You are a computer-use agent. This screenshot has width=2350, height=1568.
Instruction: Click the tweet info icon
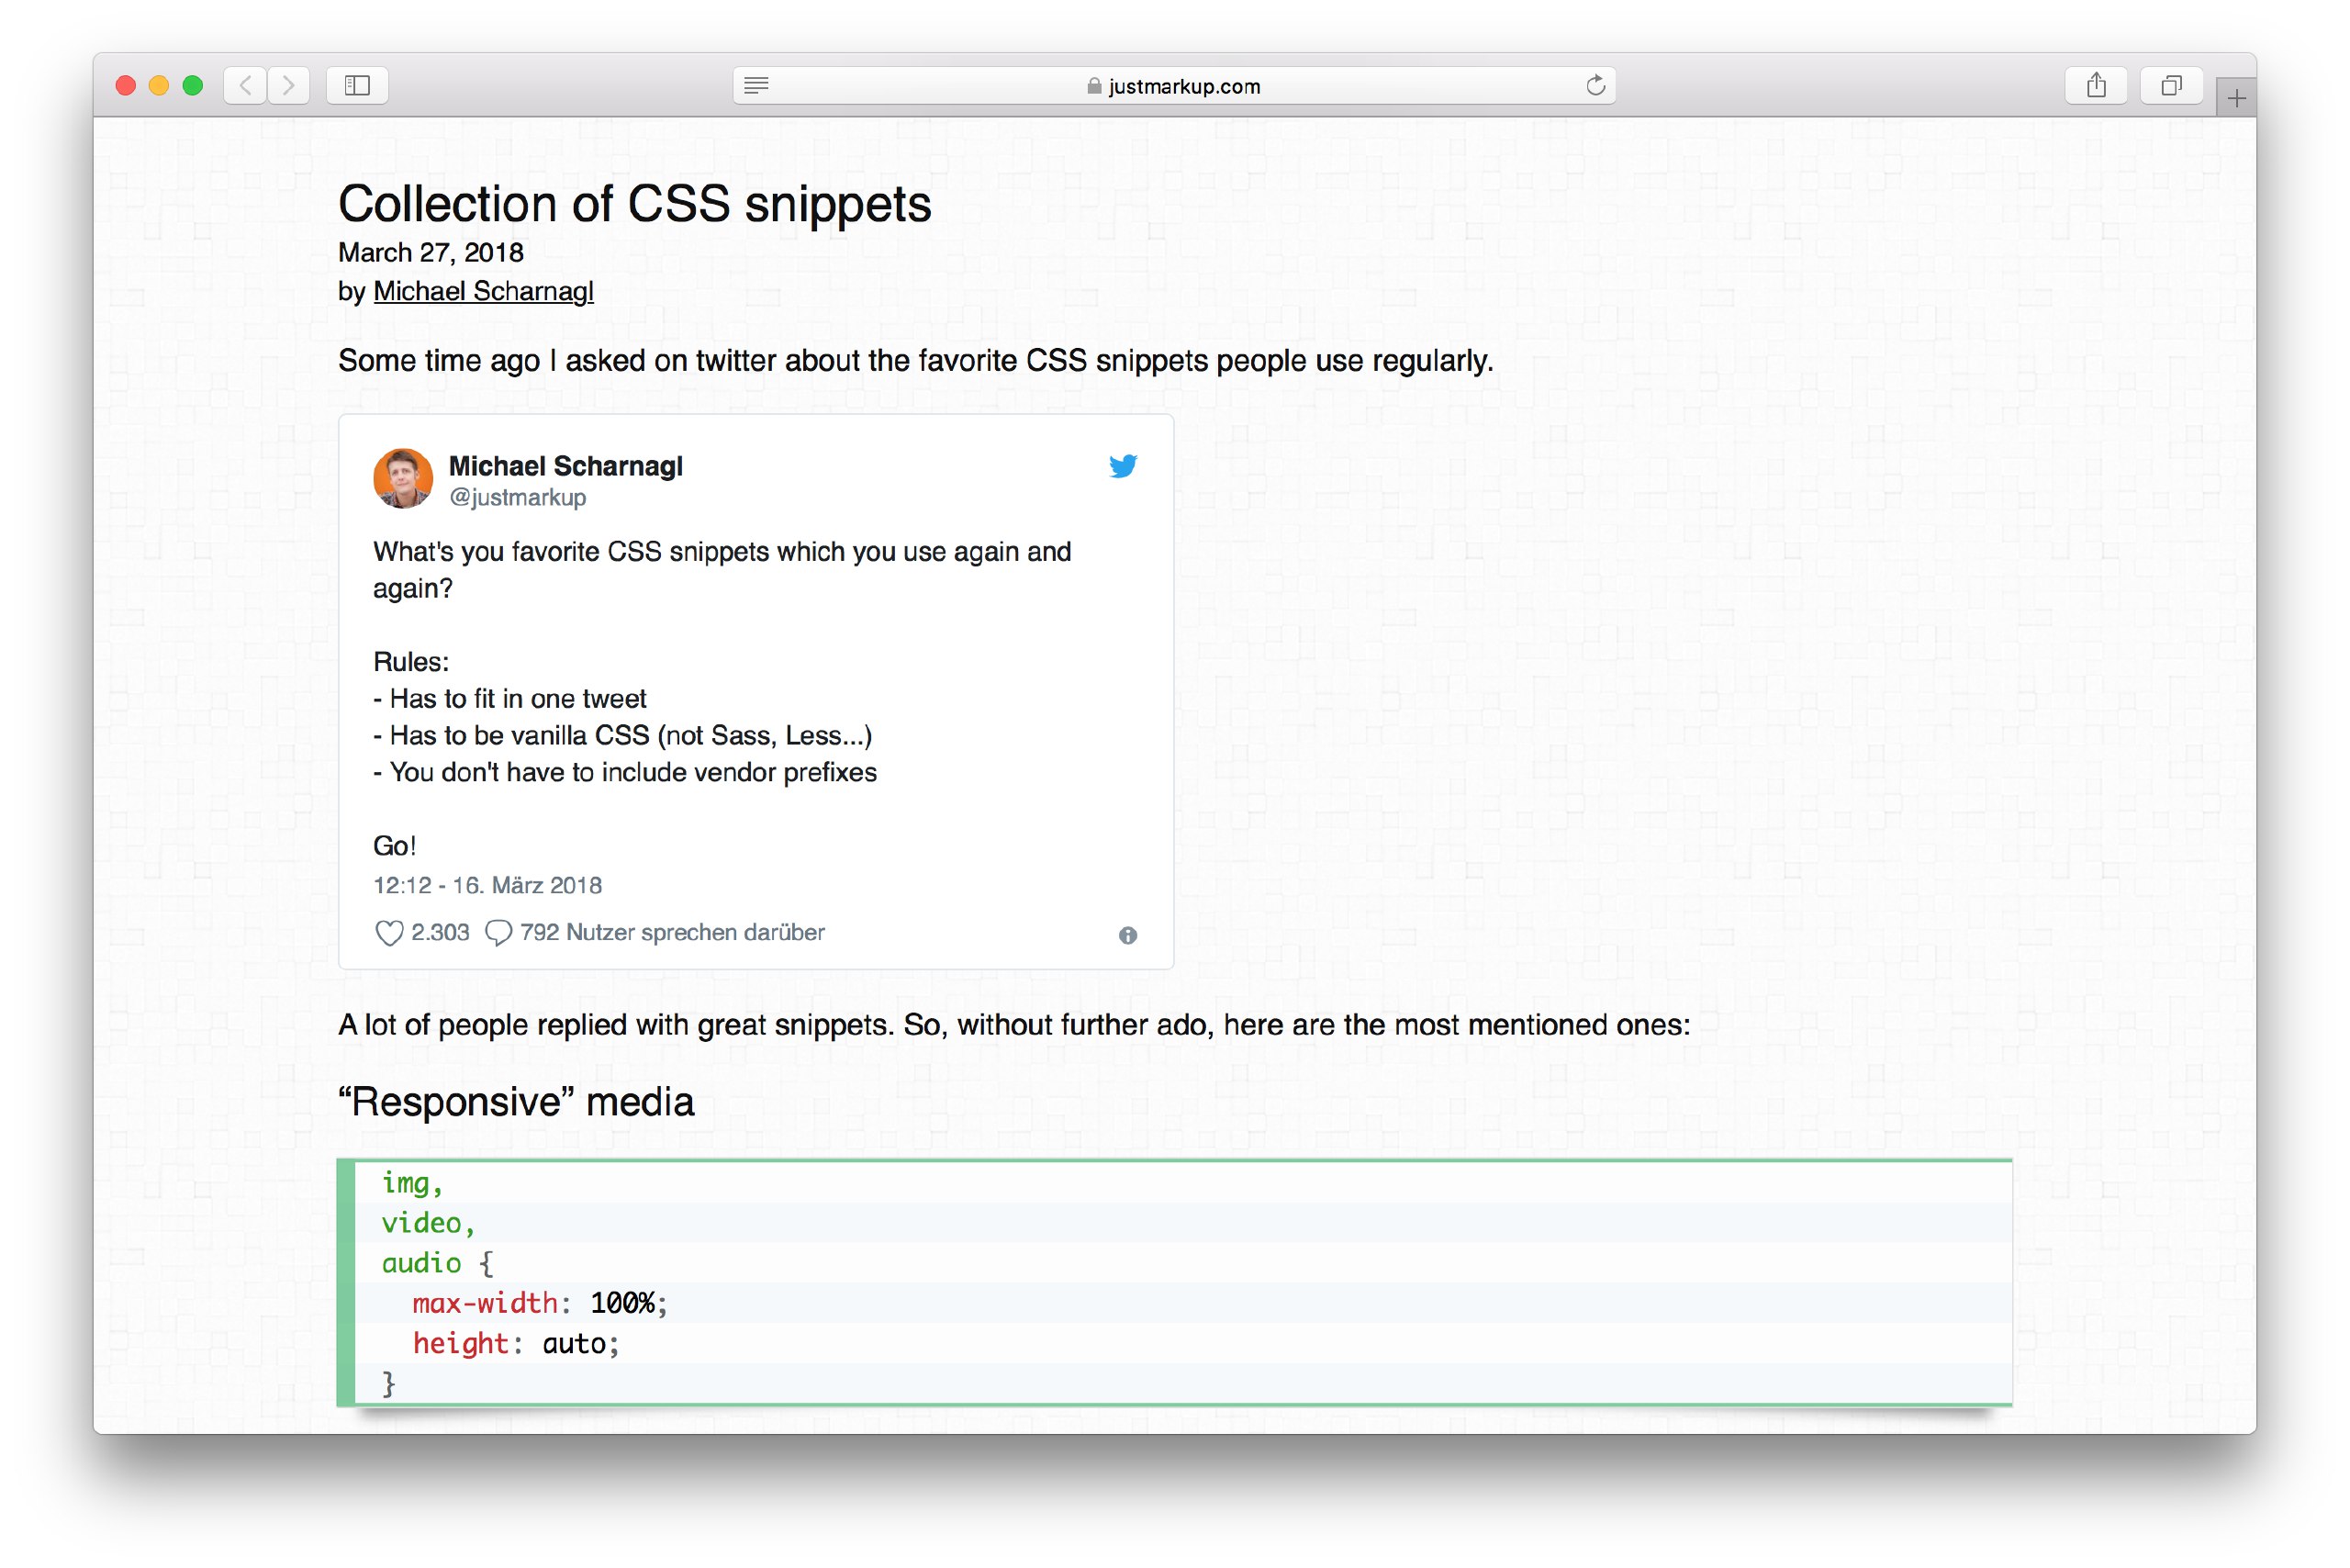coord(1127,935)
